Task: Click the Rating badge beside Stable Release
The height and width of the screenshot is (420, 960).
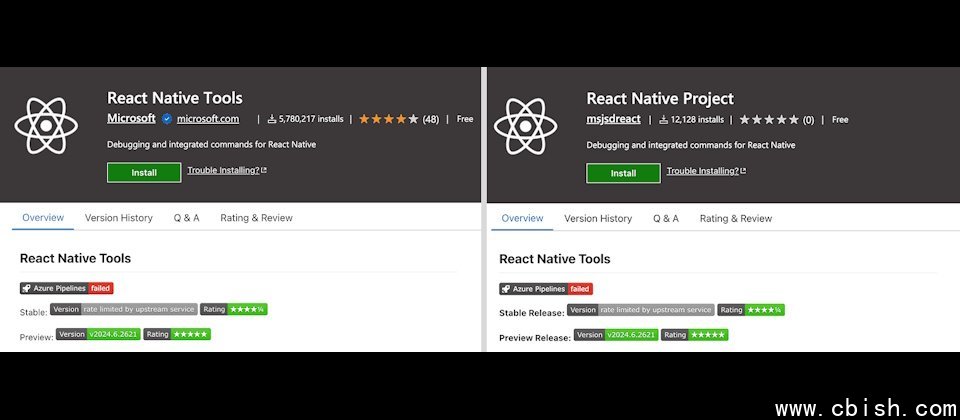Action: pyautogui.click(x=750, y=310)
